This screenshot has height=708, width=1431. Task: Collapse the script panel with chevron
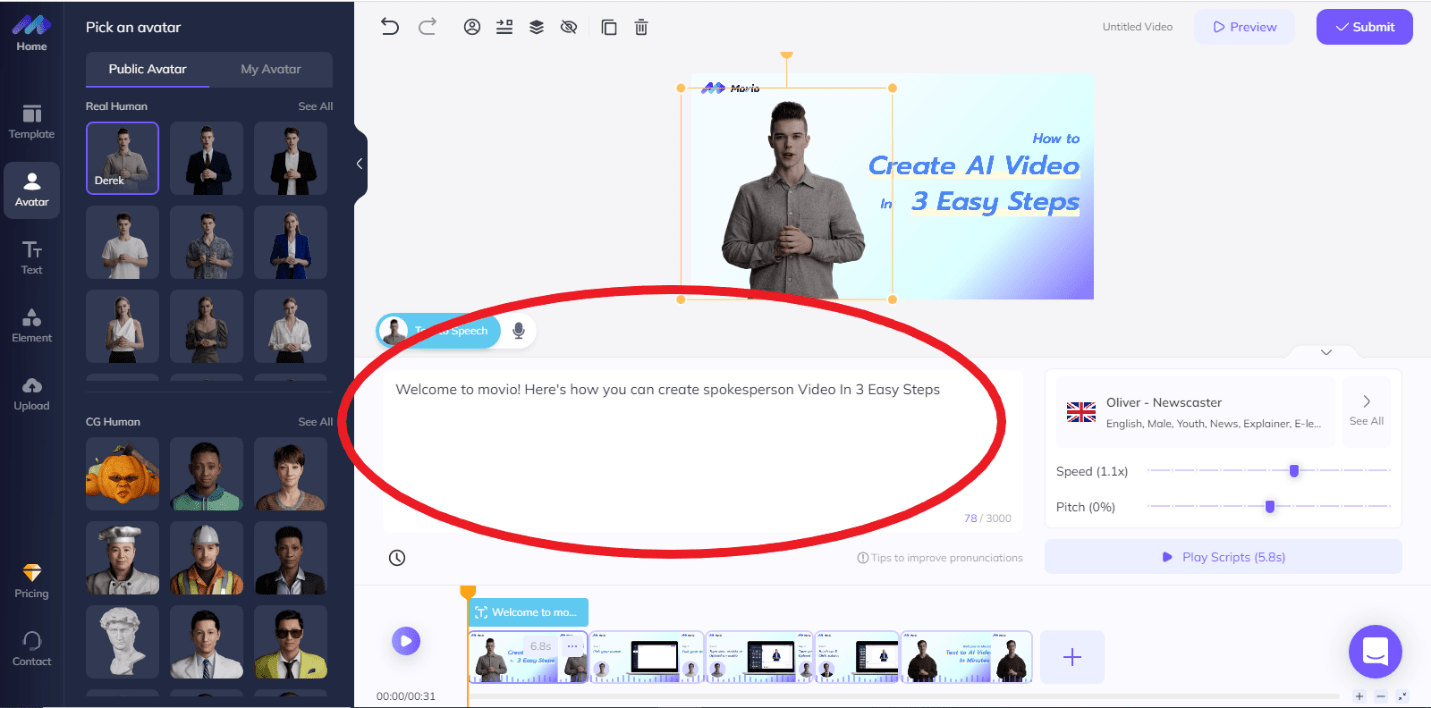pos(1326,352)
